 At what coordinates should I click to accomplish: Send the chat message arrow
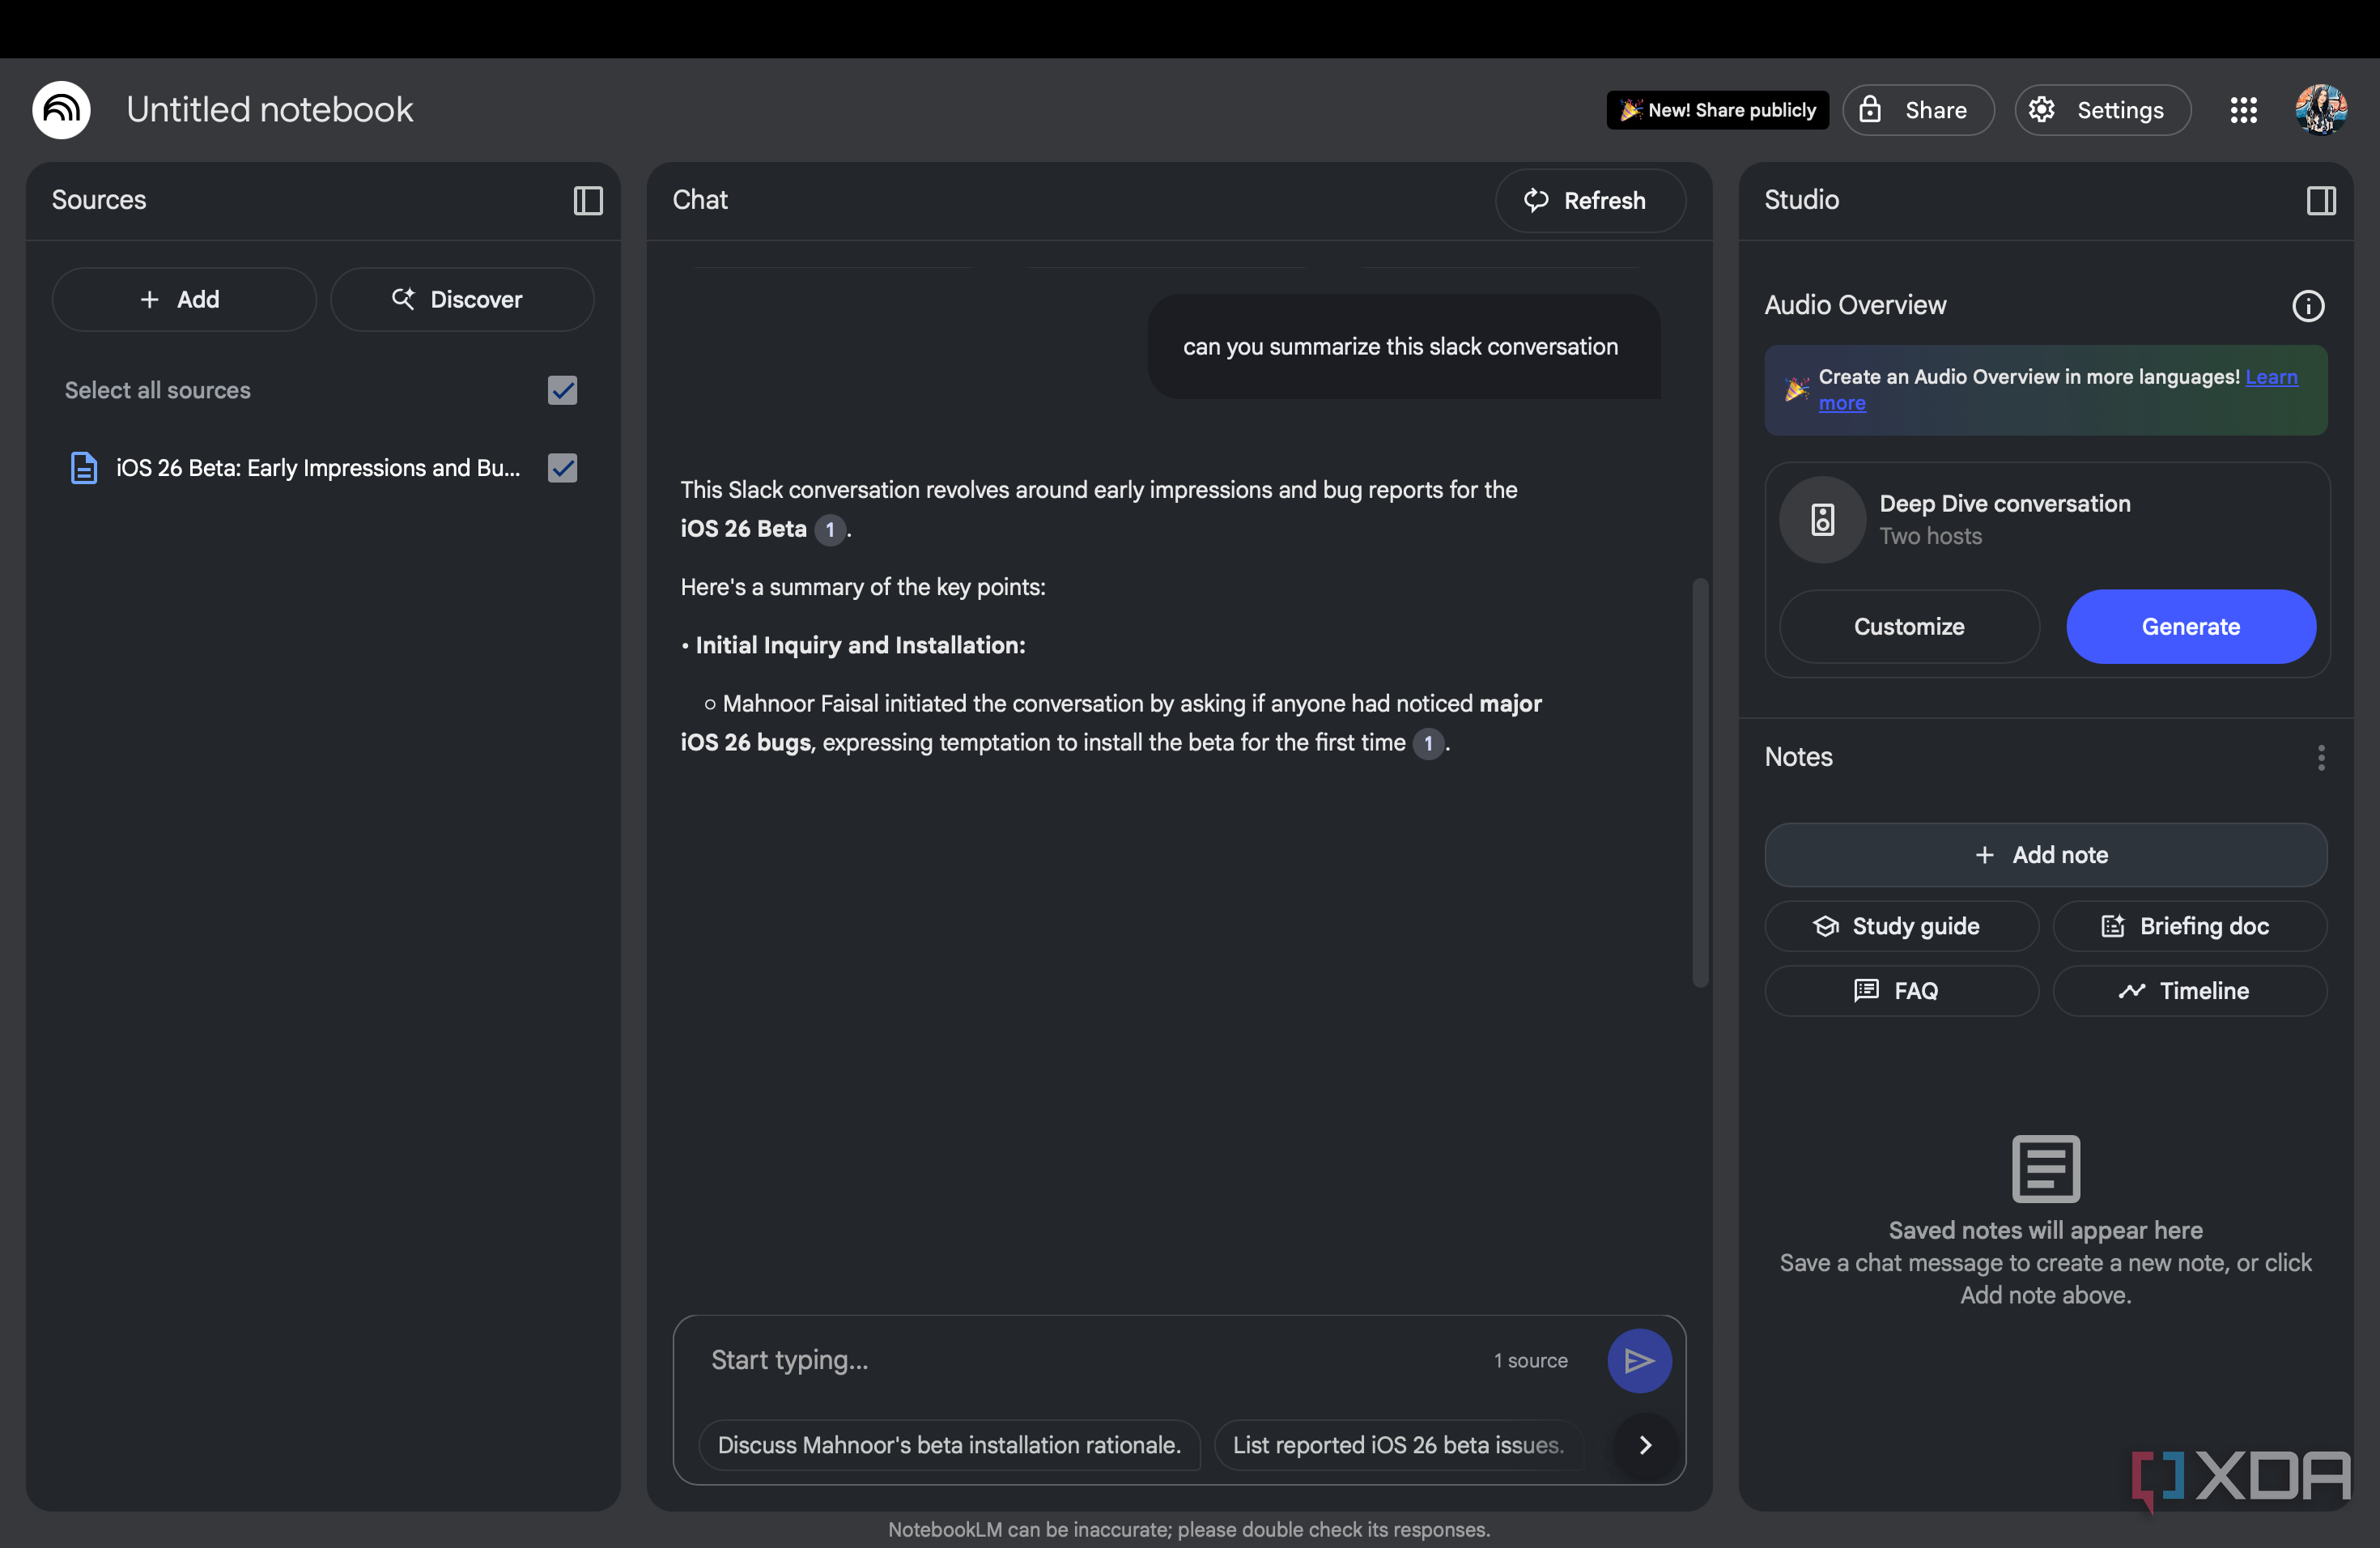[1639, 1360]
